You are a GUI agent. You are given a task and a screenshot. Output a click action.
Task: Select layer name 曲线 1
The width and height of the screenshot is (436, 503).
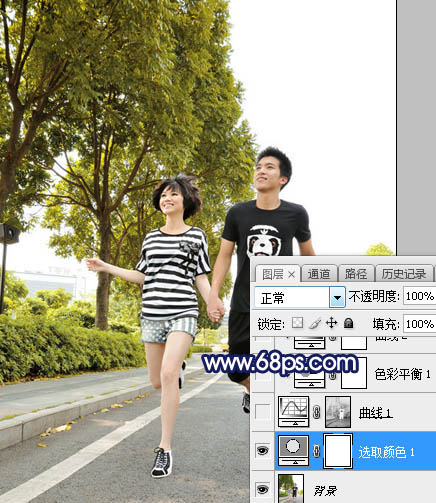(376, 413)
